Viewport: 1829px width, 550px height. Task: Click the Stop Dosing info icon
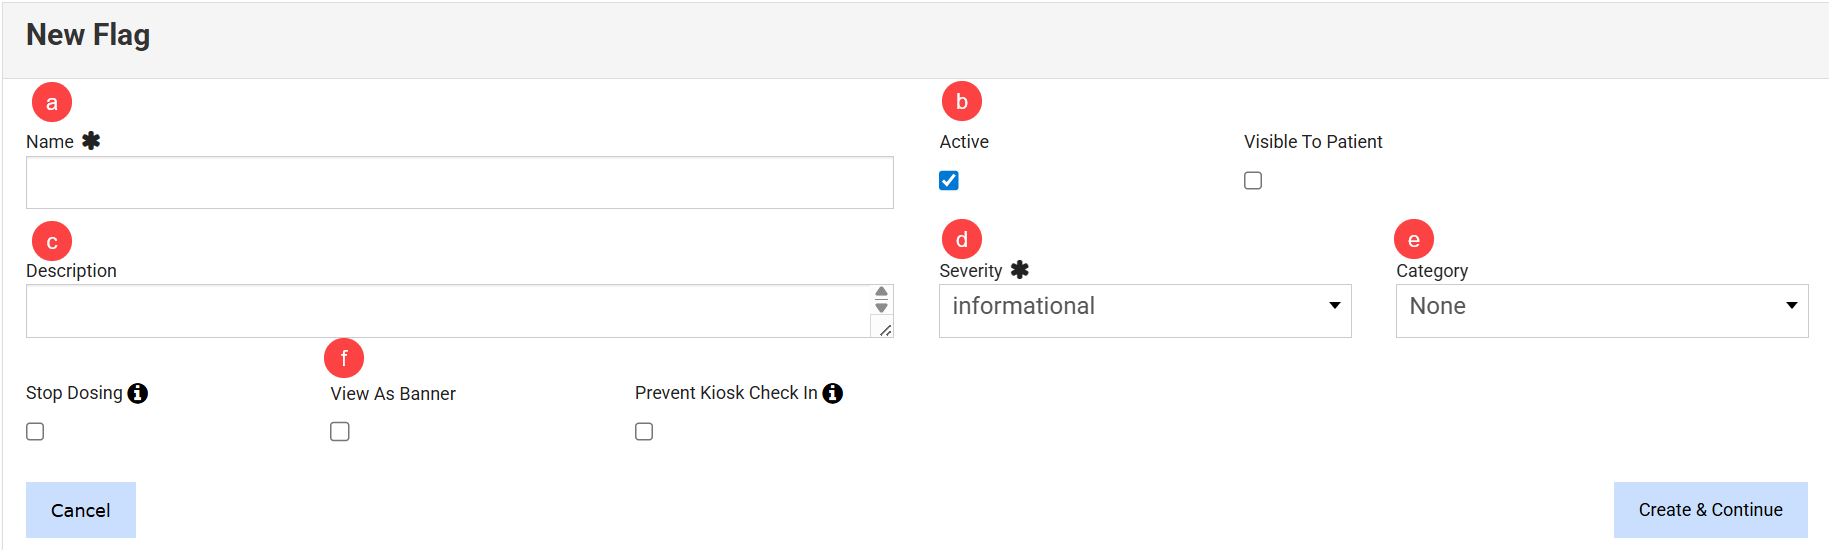point(138,394)
